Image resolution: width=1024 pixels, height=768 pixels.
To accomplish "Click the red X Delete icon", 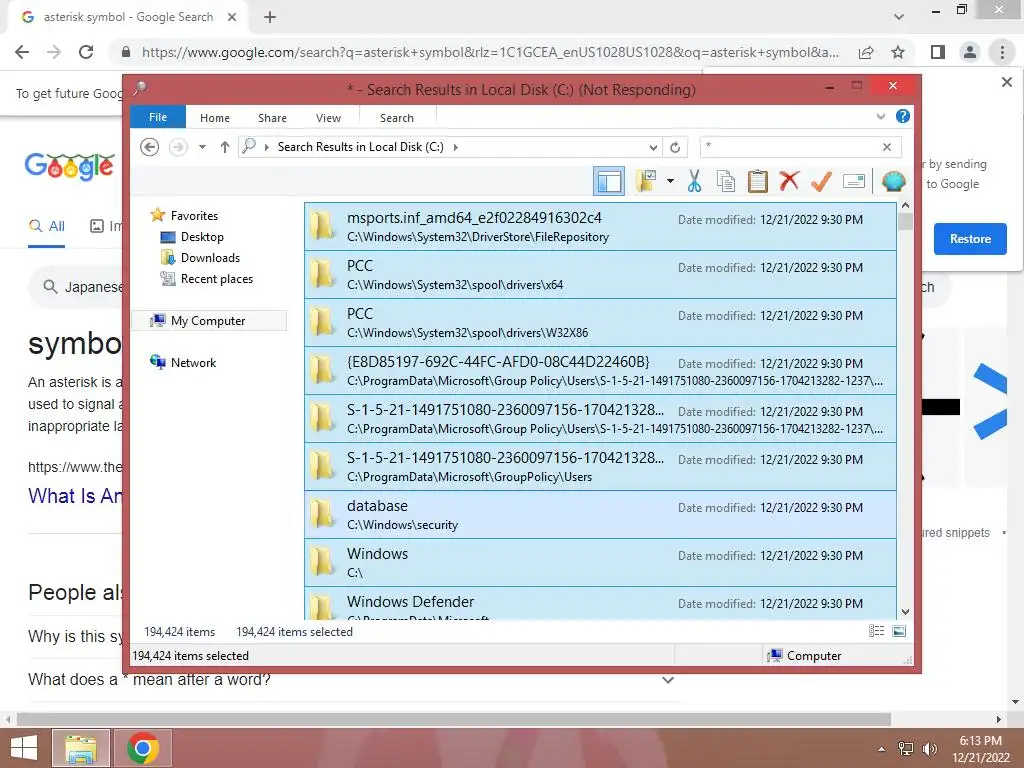I will coord(789,181).
